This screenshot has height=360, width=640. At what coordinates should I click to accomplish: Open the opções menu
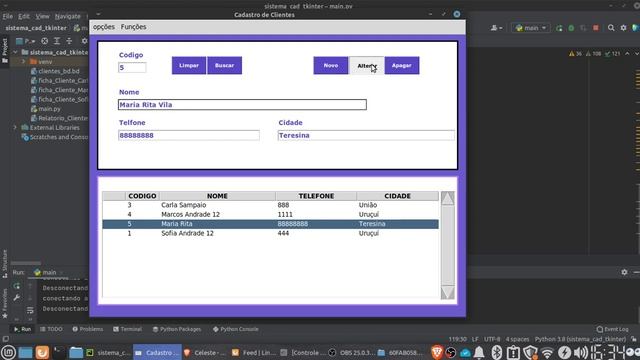[x=104, y=27]
